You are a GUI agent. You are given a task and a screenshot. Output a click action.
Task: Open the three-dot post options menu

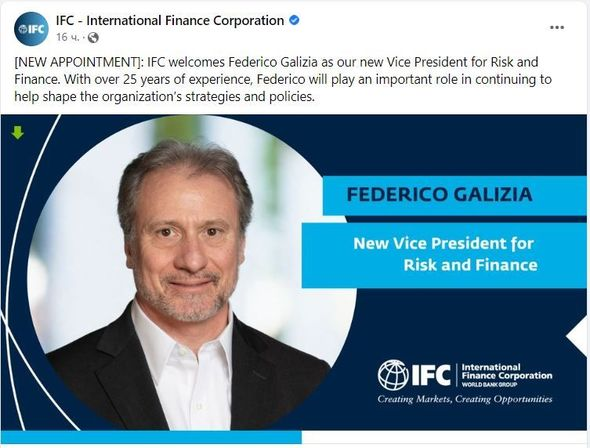tap(557, 27)
